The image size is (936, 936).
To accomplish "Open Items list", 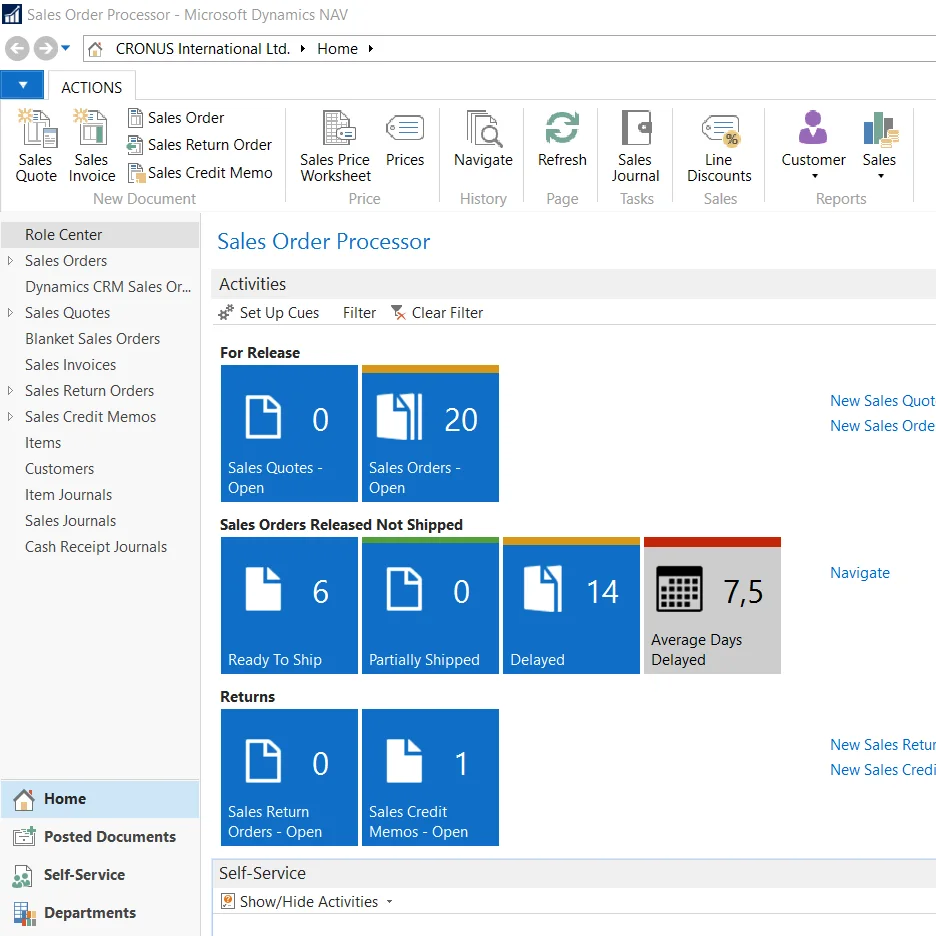I will pos(43,443).
